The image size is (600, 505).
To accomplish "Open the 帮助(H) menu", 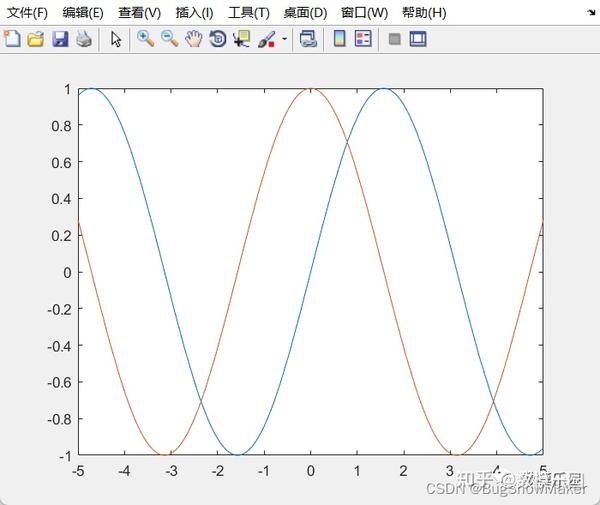I will pyautogui.click(x=424, y=13).
